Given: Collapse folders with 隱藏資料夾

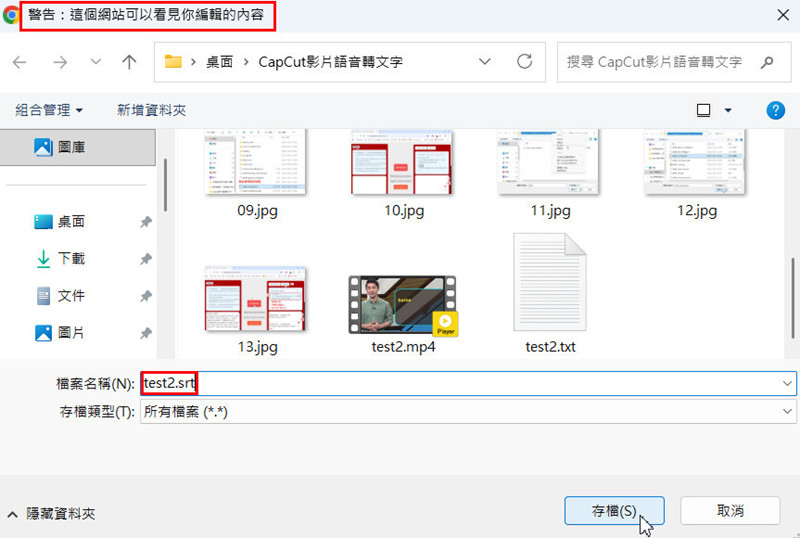Looking at the screenshot, I should 51,513.
